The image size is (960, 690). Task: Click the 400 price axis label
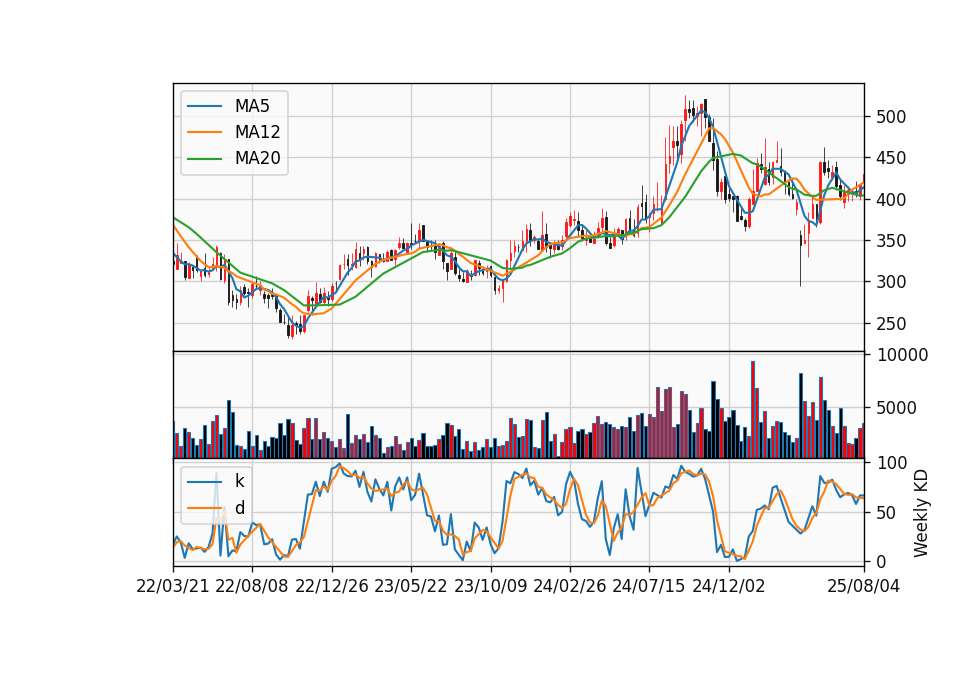point(891,200)
